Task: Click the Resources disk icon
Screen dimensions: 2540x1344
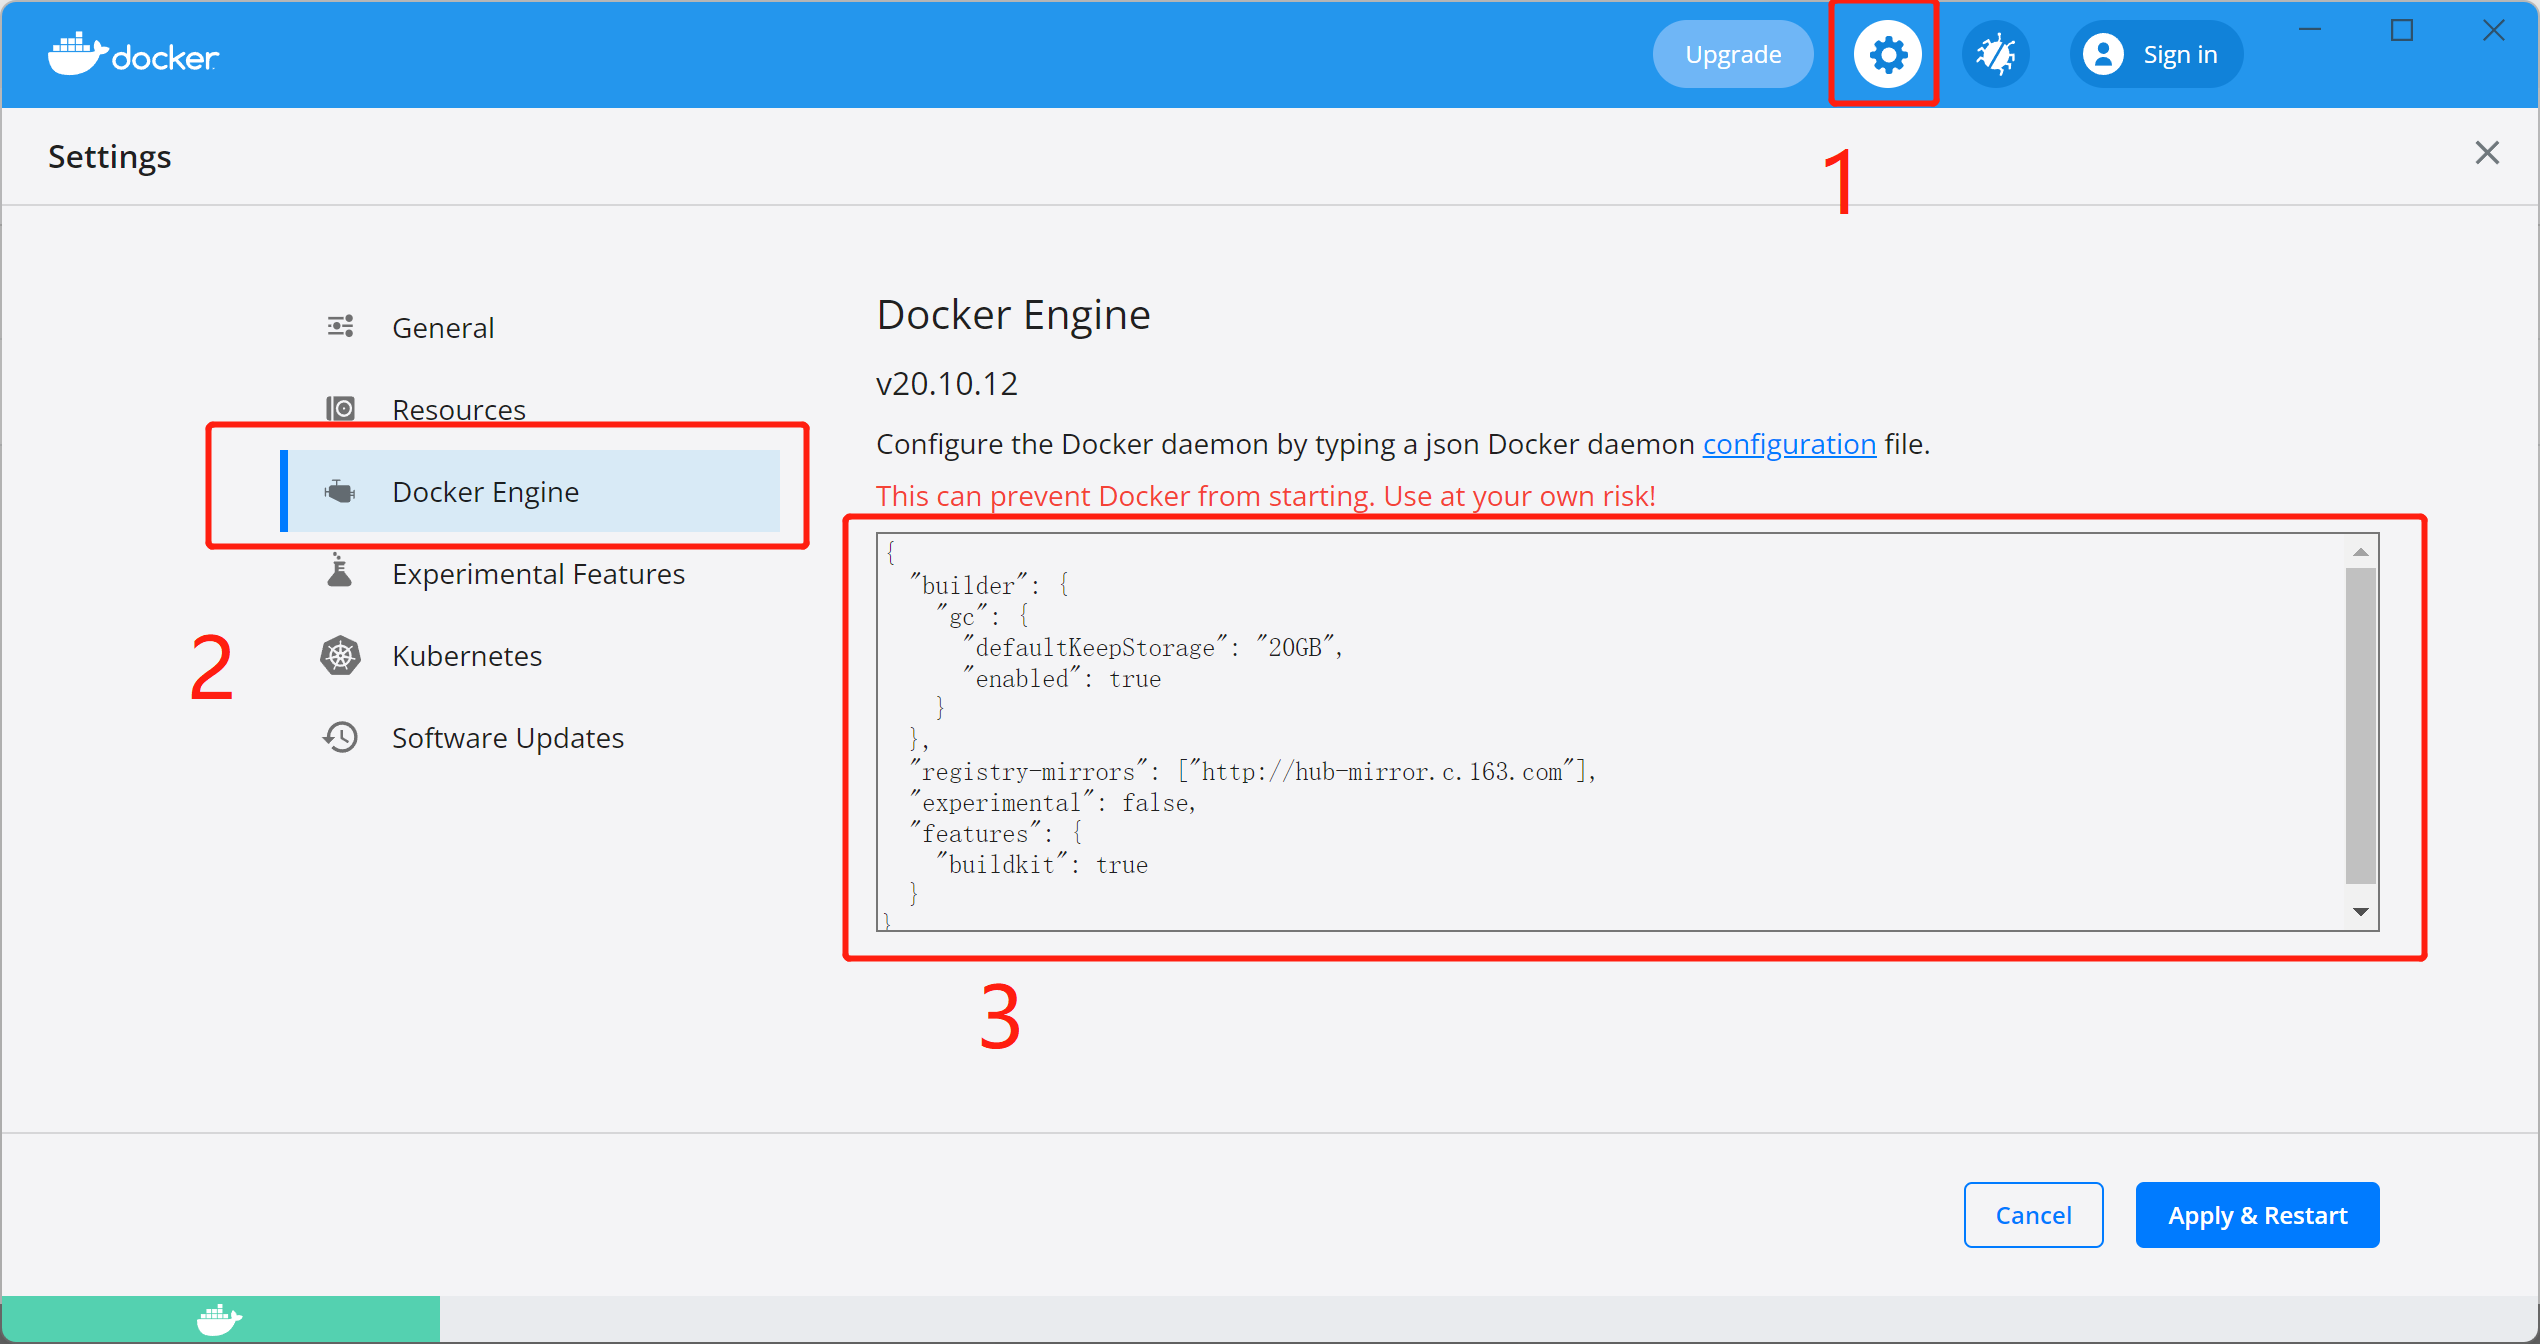Action: coord(340,409)
